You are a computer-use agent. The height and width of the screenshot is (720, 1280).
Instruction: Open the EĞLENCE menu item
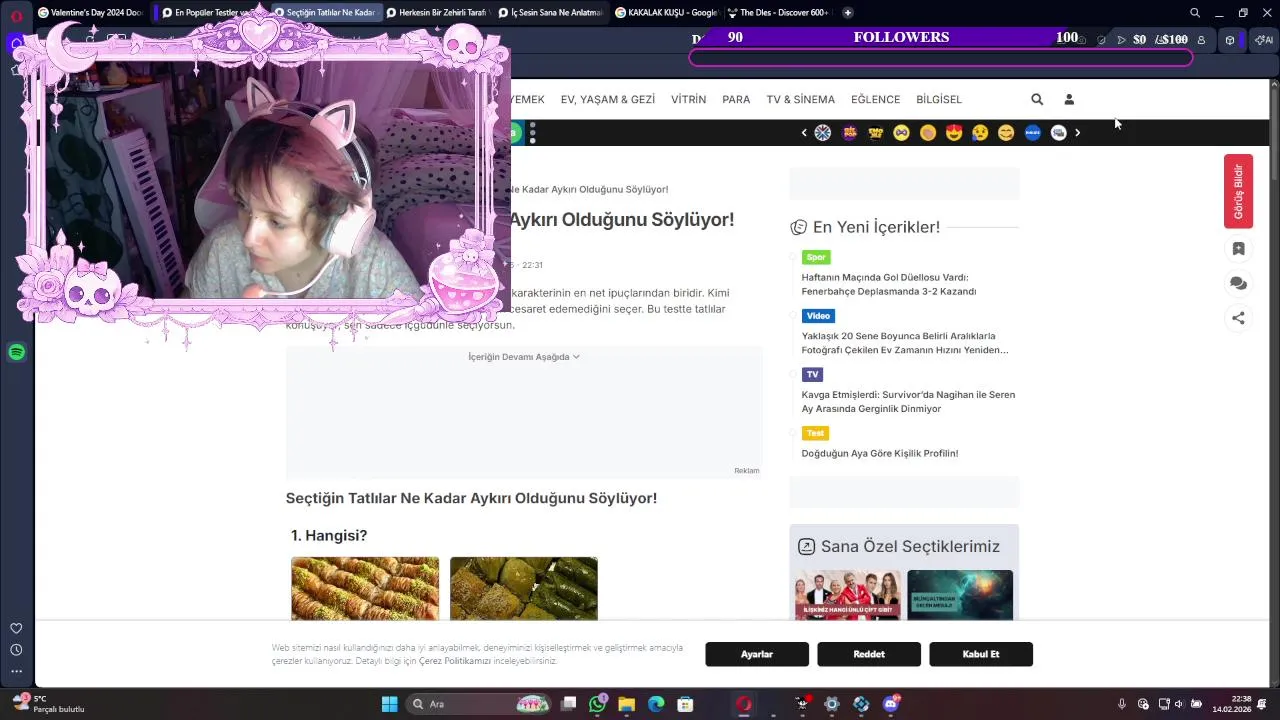[x=875, y=99]
